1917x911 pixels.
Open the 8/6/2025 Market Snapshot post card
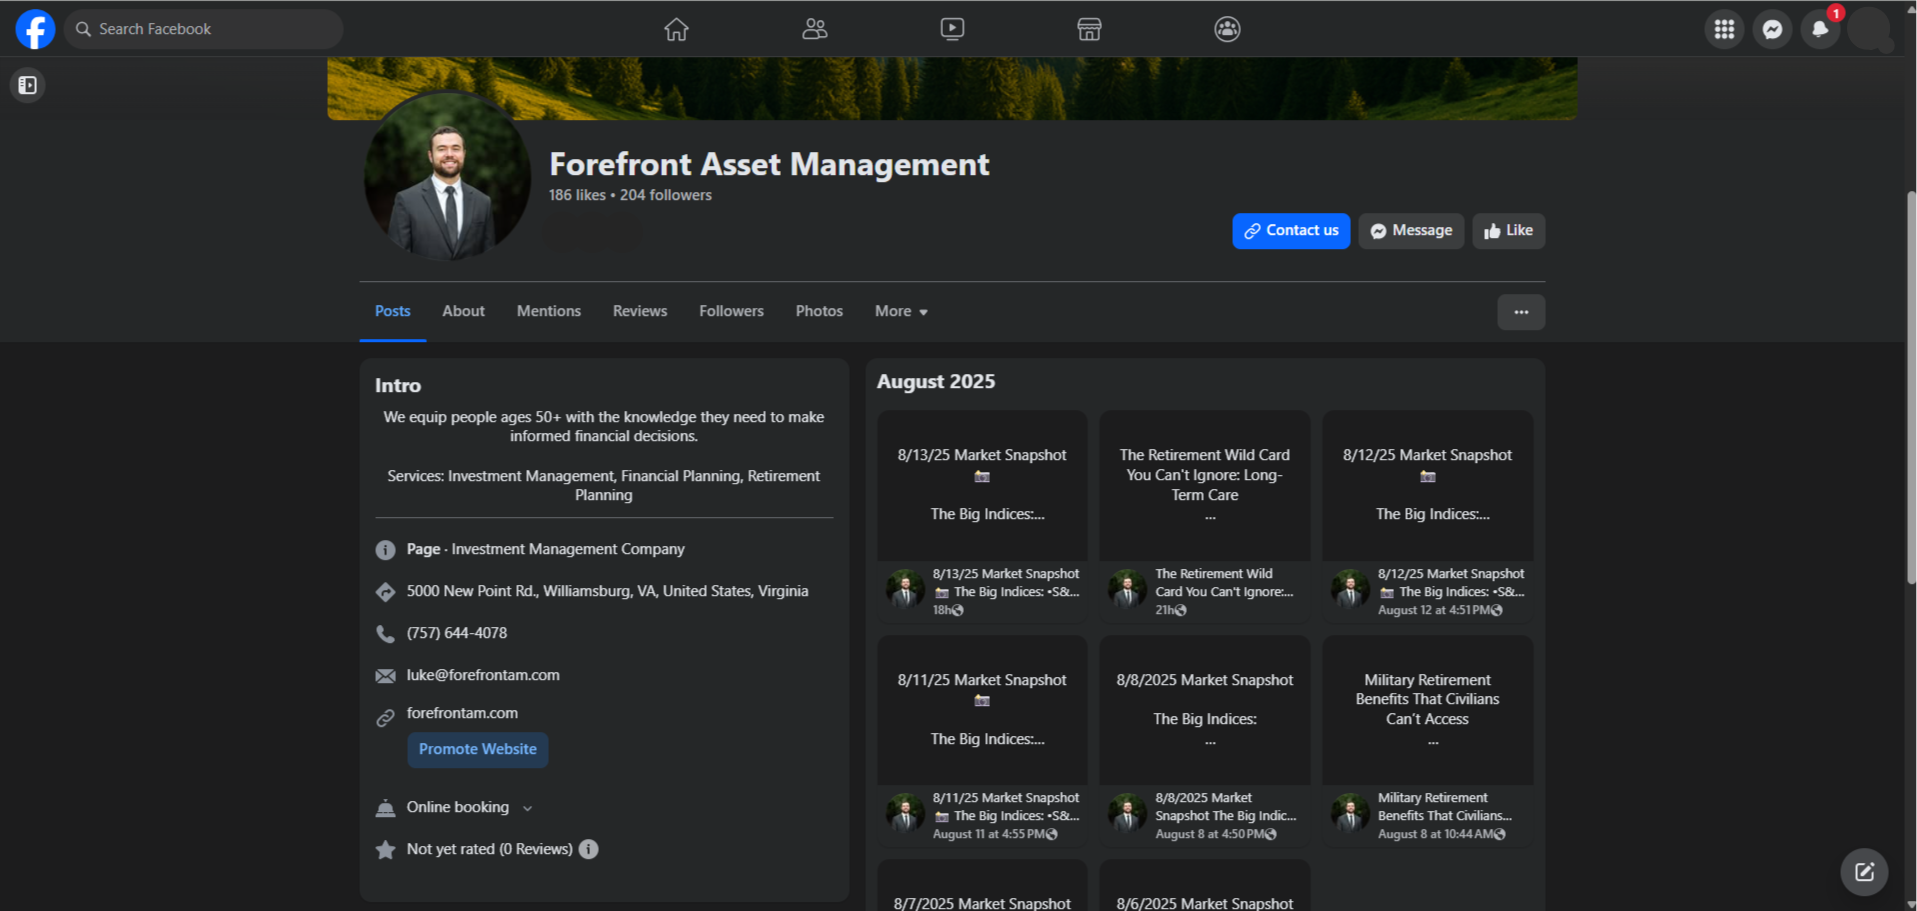pos(1205,886)
